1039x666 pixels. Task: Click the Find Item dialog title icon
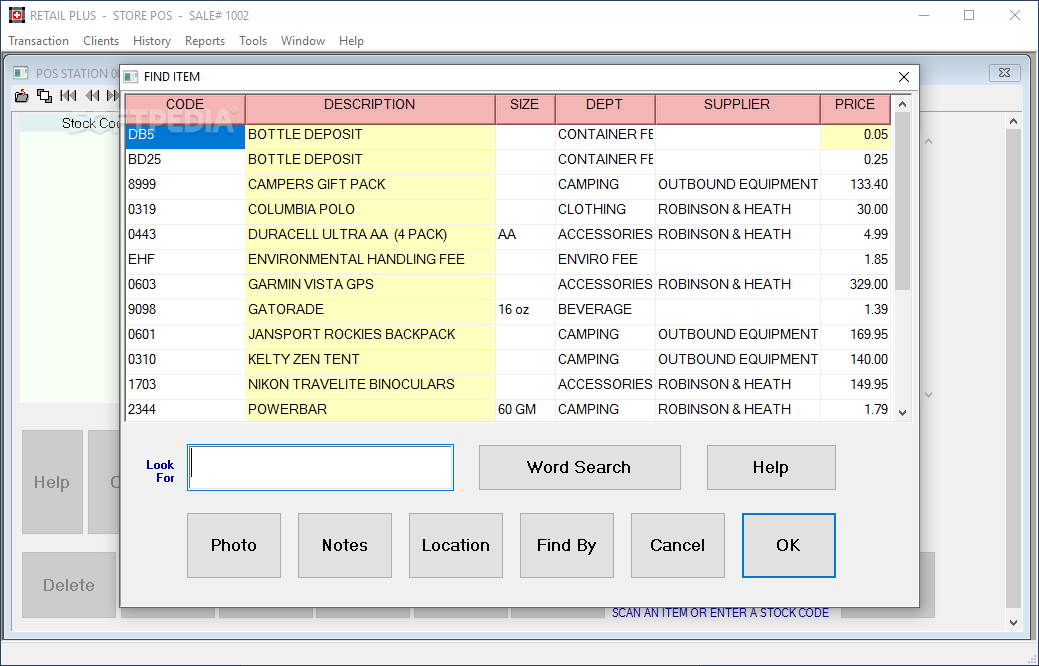click(x=131, y=77)
